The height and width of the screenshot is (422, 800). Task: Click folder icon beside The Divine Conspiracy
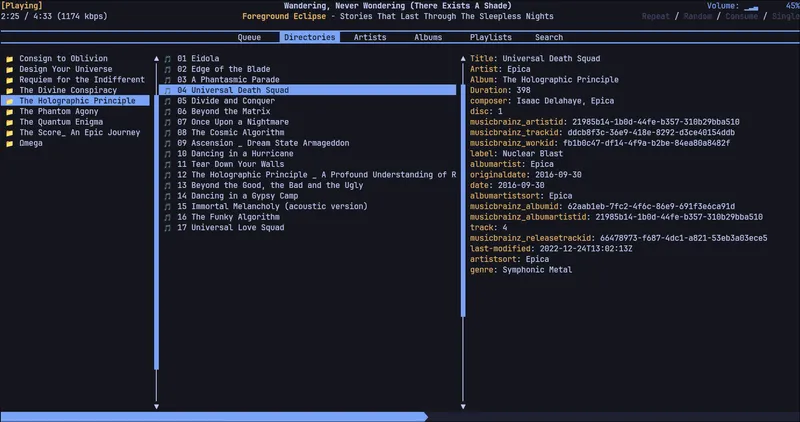[9, 90]
